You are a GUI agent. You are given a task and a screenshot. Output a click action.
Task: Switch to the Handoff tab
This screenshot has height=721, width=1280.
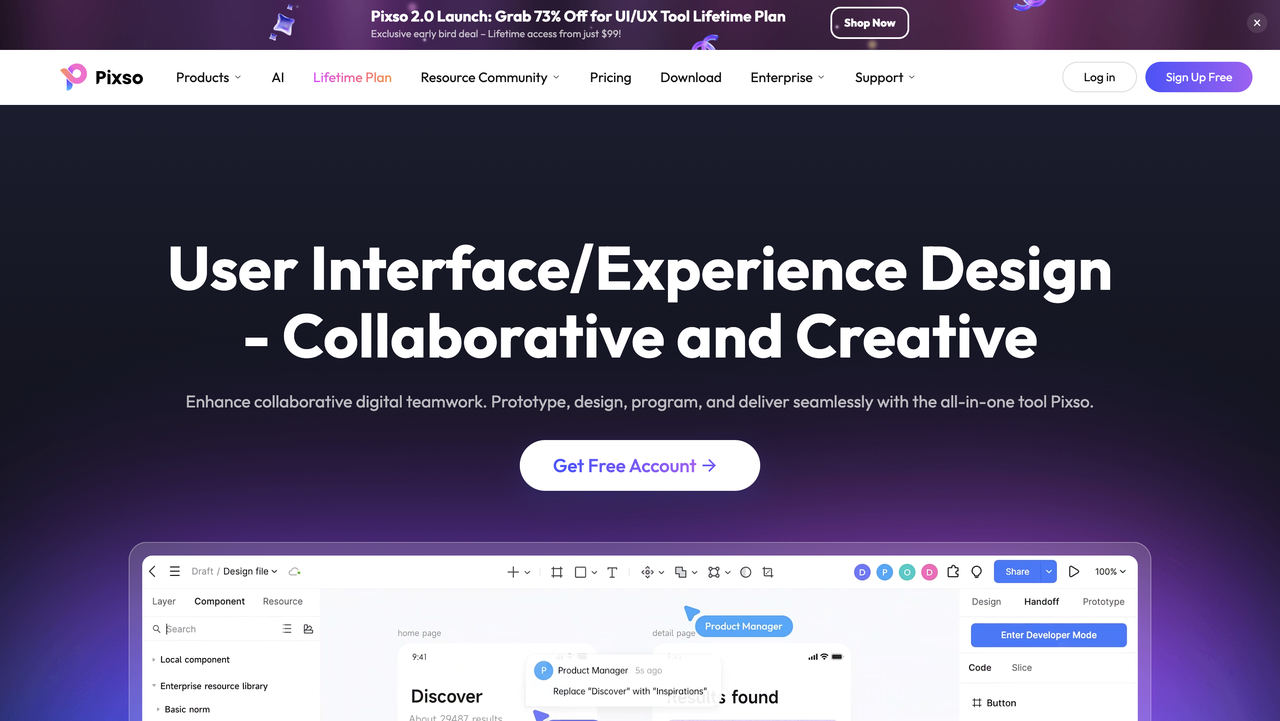click(x=1042, y=601)
